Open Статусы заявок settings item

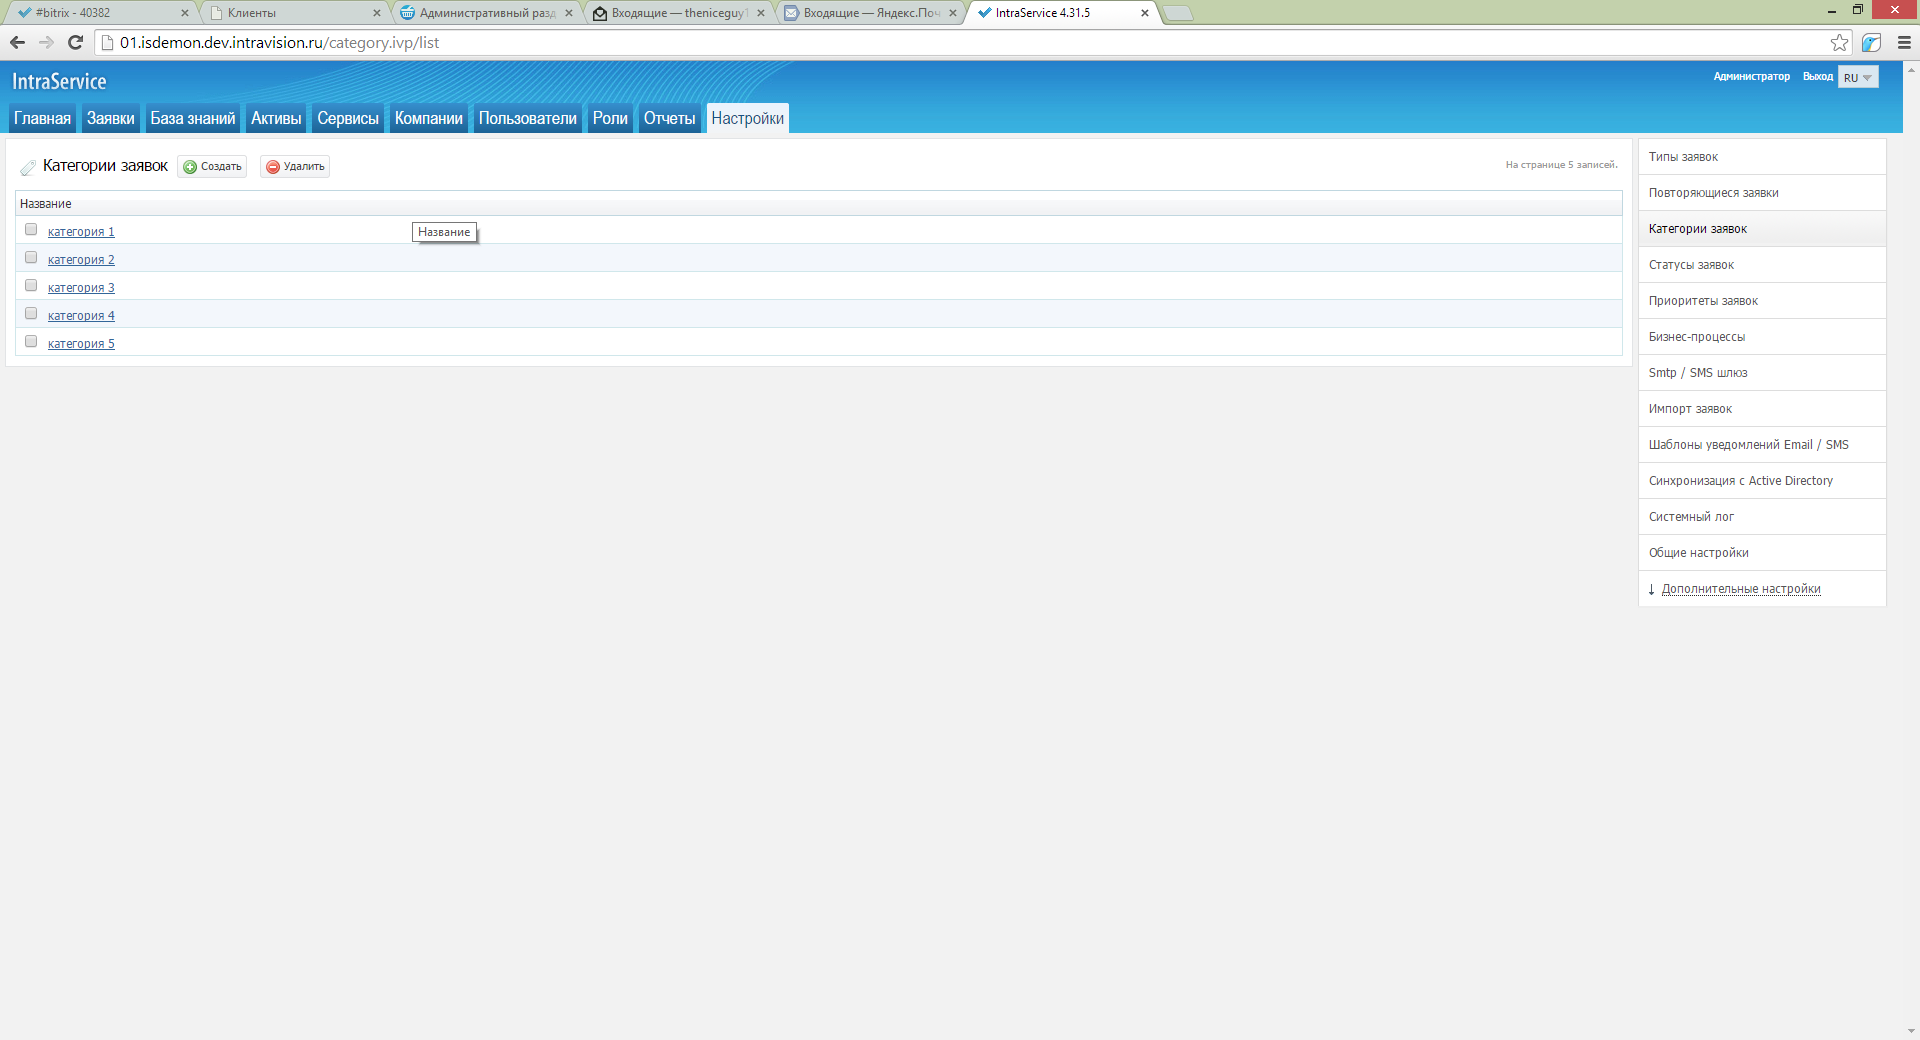point(1762,265)
